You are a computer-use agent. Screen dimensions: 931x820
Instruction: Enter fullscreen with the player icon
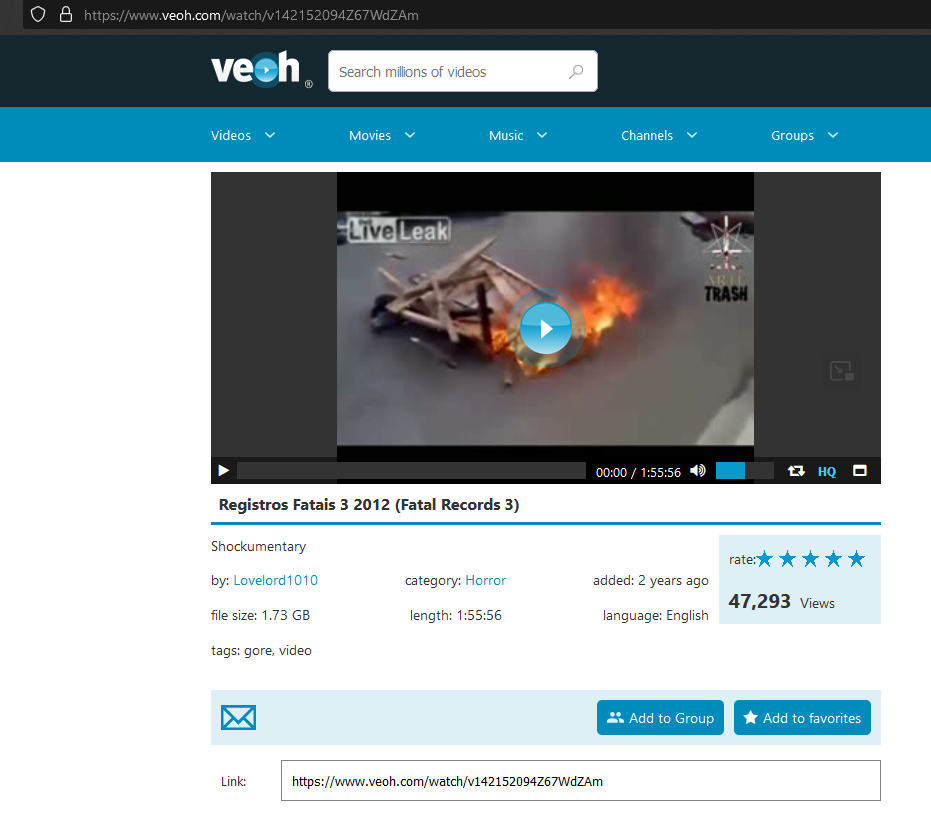[x=859, y=471]
